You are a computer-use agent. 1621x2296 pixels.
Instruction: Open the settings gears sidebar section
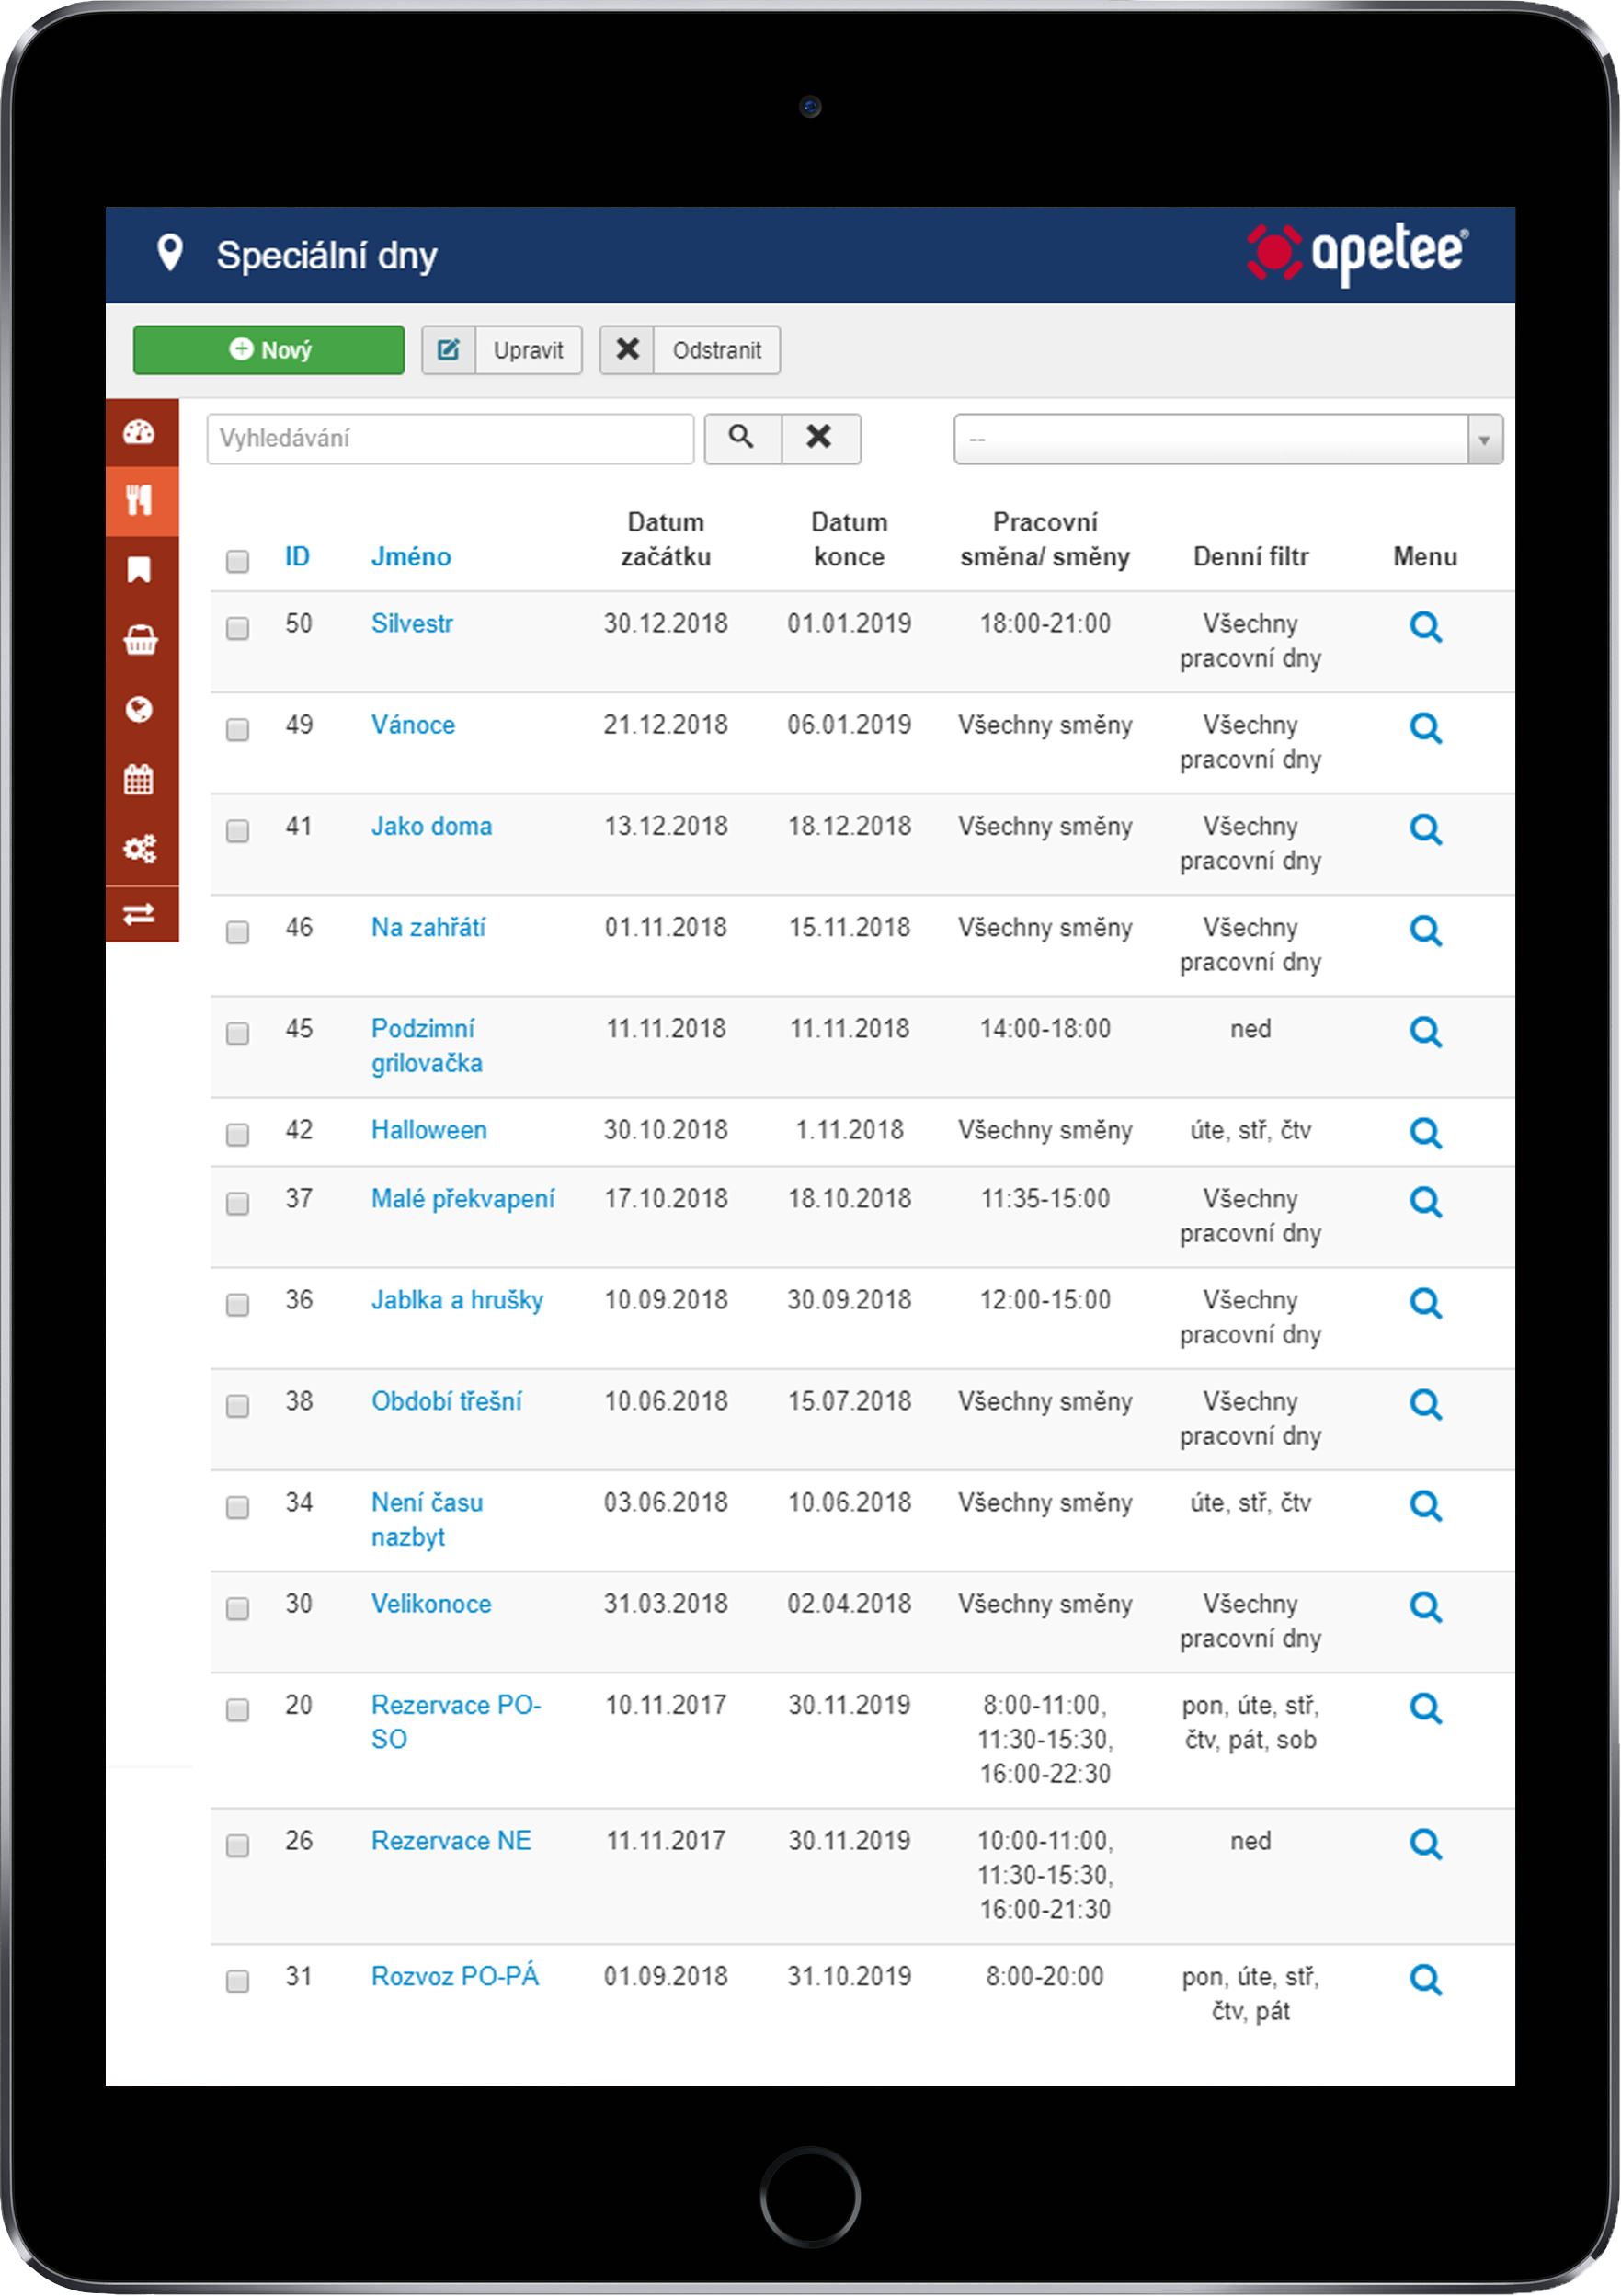(139, 849)
